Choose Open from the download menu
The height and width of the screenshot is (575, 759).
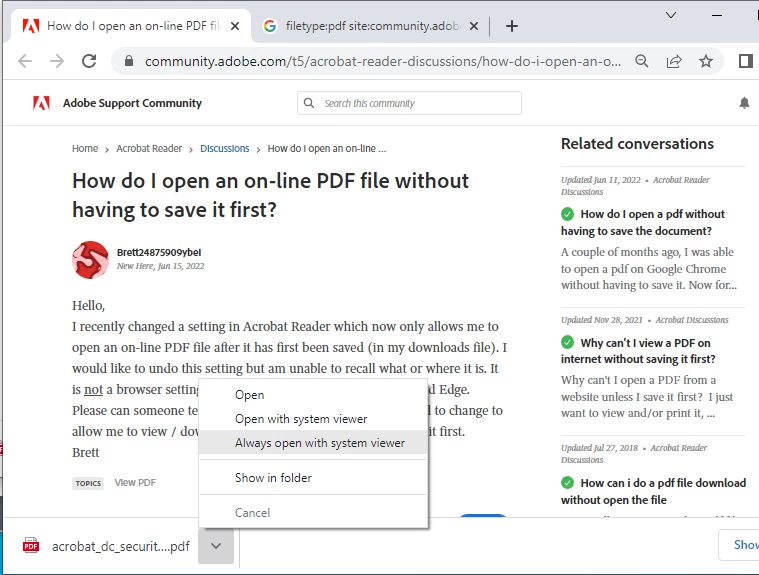pos(313,395)
